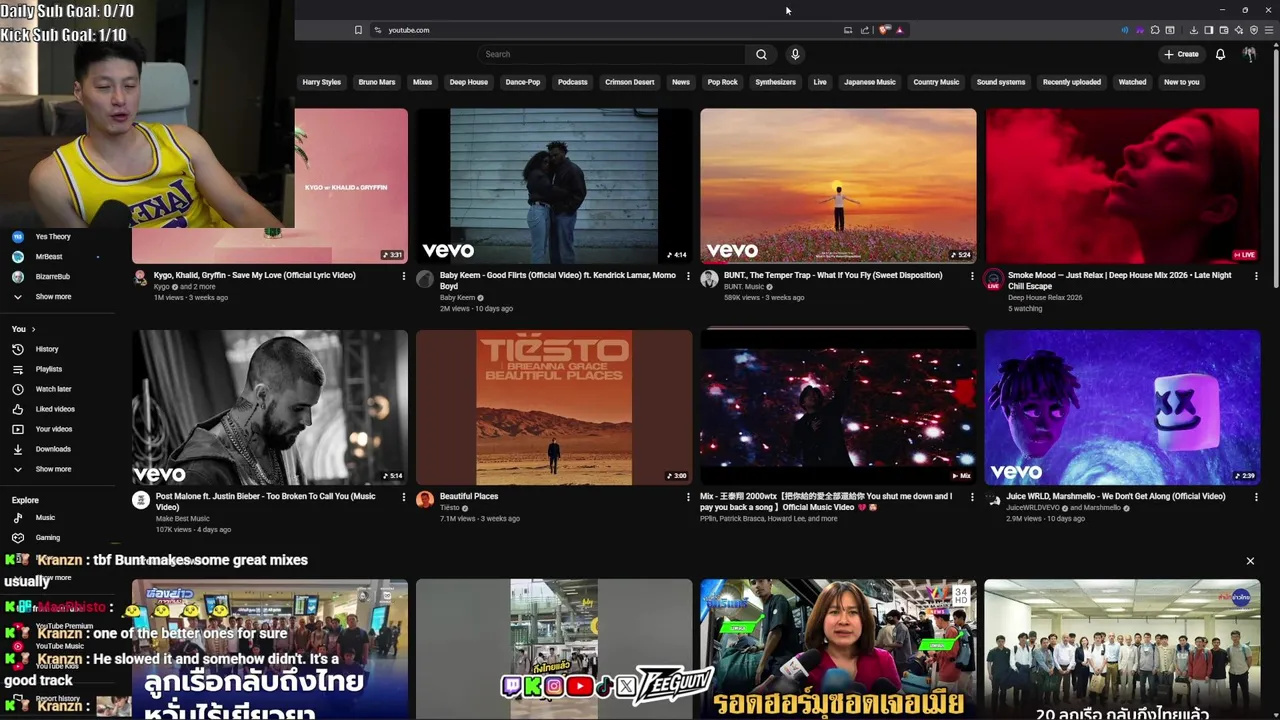The height and width of the screenshot is (720, 1280).
Task: Open Gaming under Explore
Action: (47, 538)
